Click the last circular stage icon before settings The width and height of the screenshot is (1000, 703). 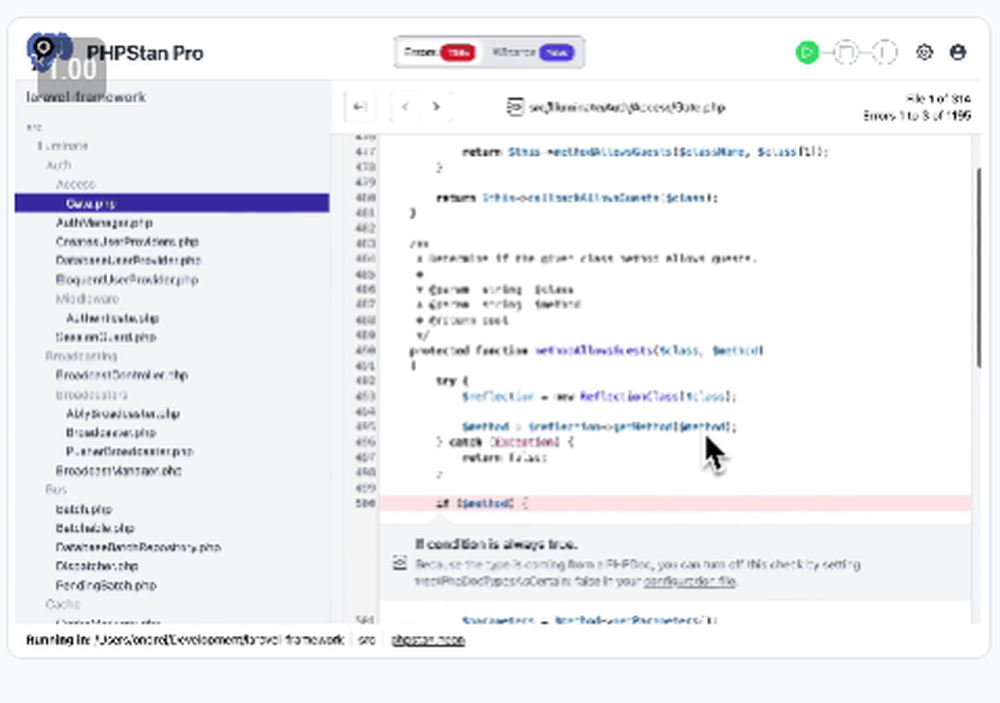coord(884,52)
